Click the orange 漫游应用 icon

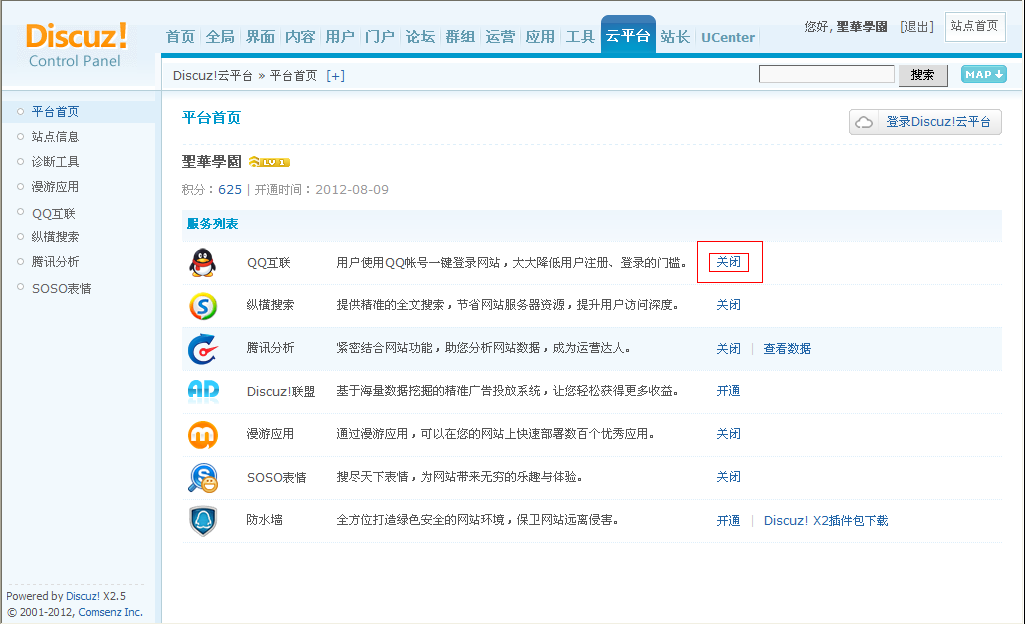(202, 434)
